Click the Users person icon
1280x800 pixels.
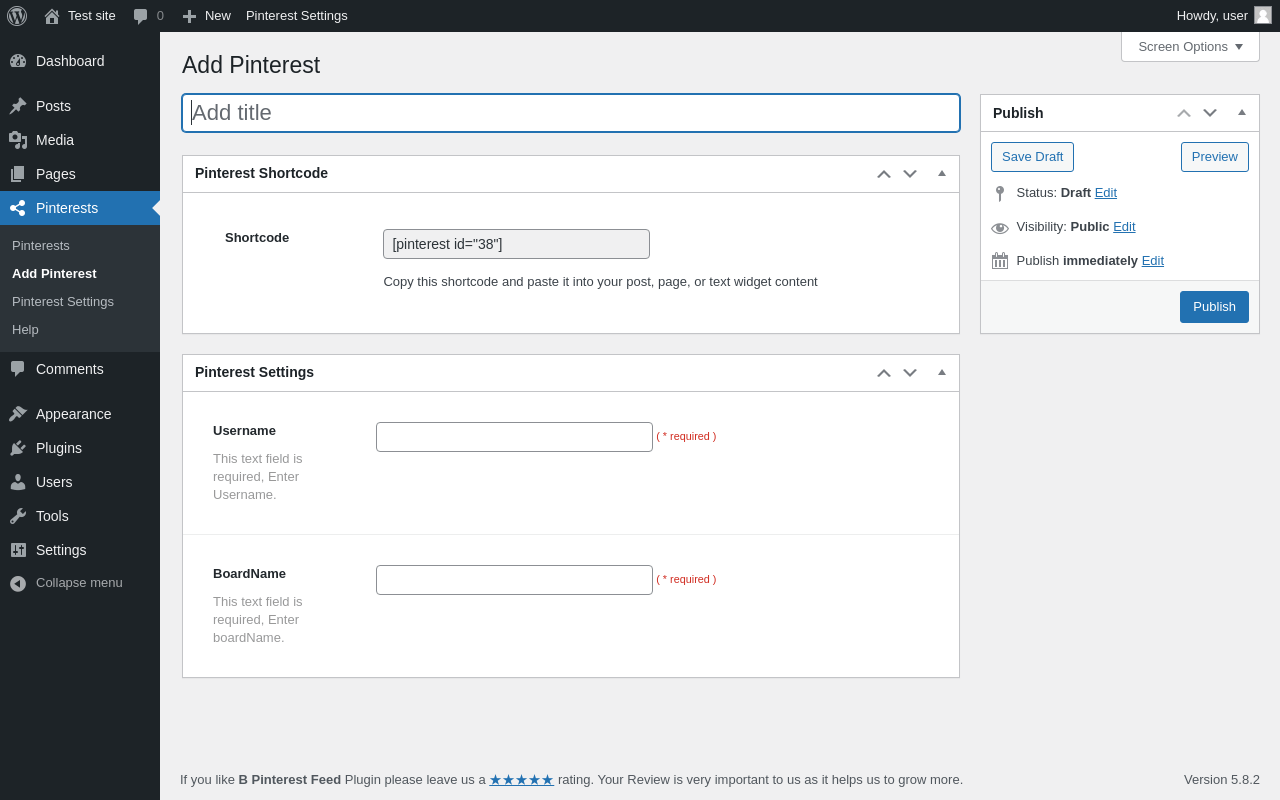(18, 482)
